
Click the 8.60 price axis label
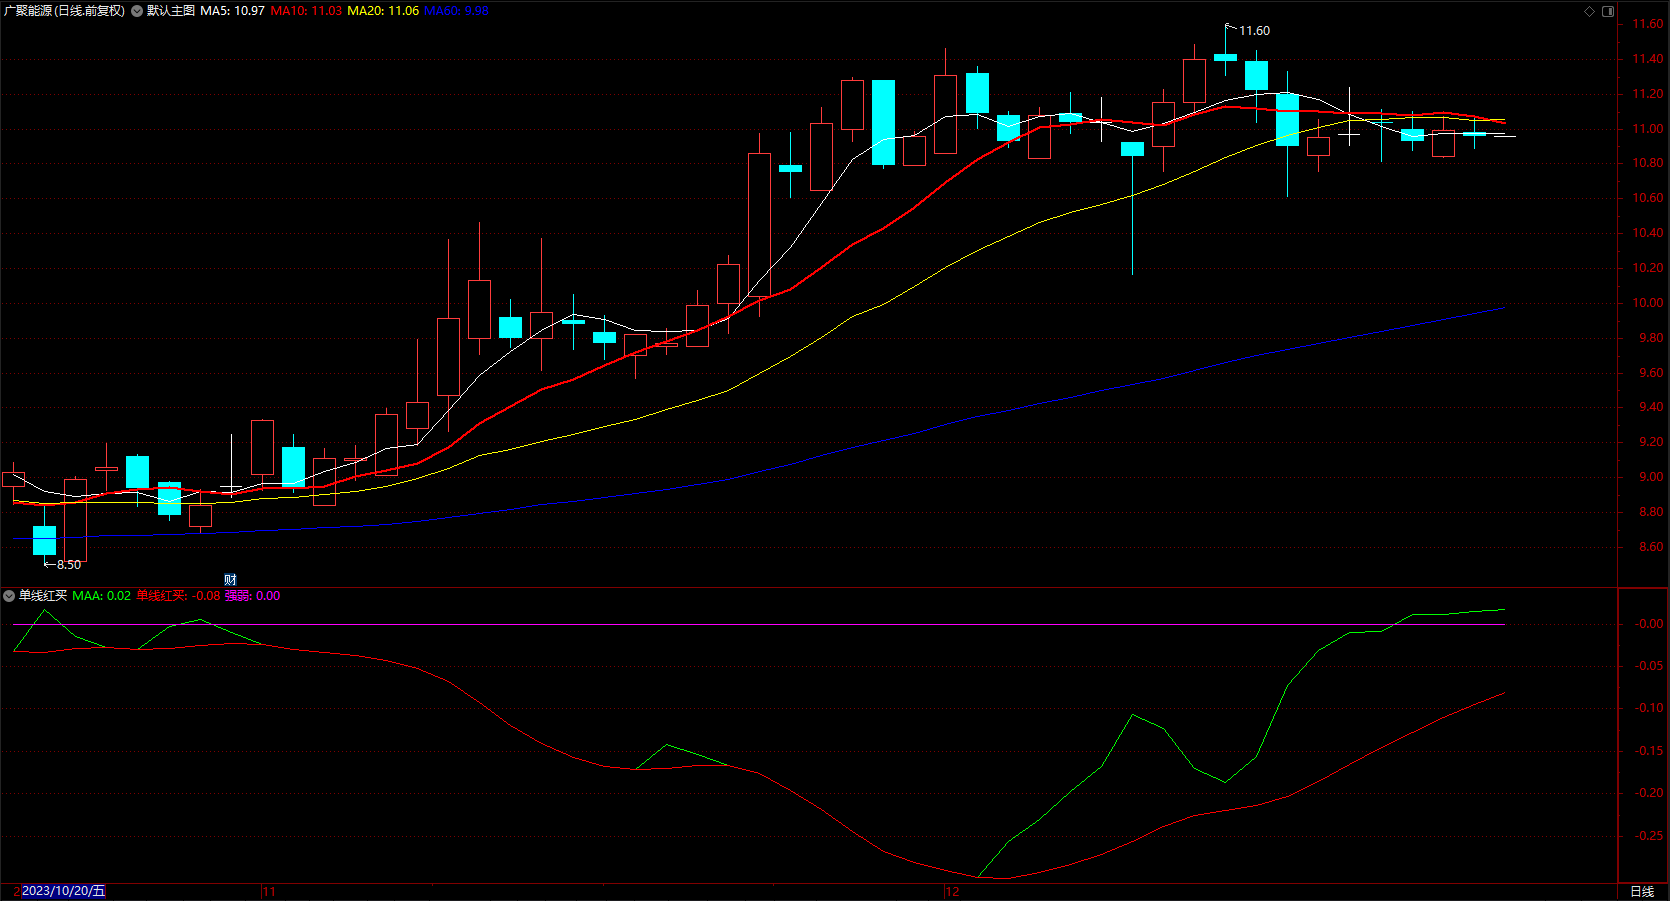point(1651,547)
